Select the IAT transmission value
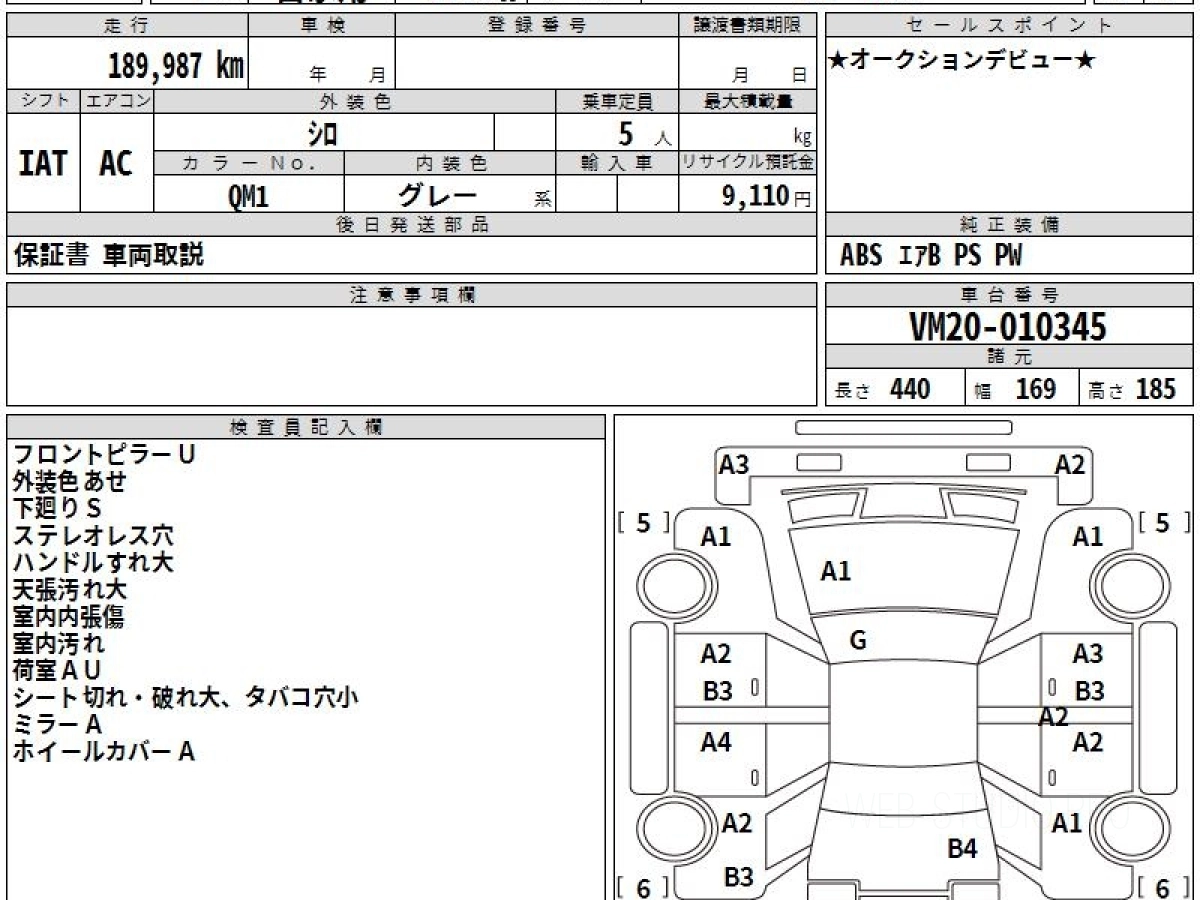Image resolution: width=1200 pixels, height=900 pixels. pos(43,163)
